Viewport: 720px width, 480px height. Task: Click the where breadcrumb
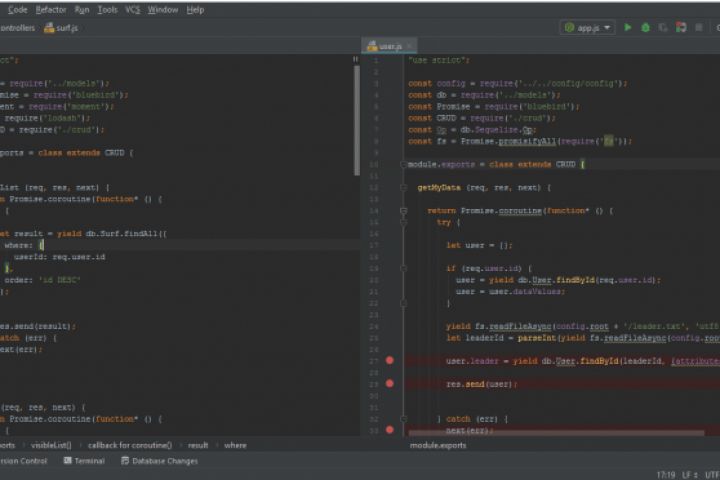click(235, 445)
